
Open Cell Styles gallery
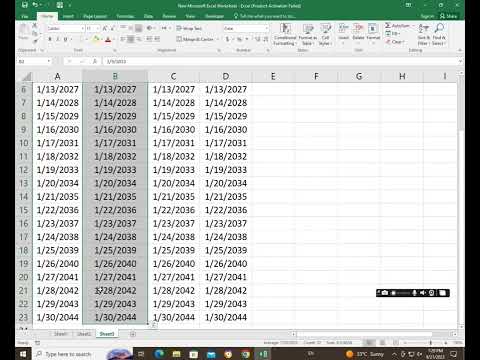pos(325,34)
